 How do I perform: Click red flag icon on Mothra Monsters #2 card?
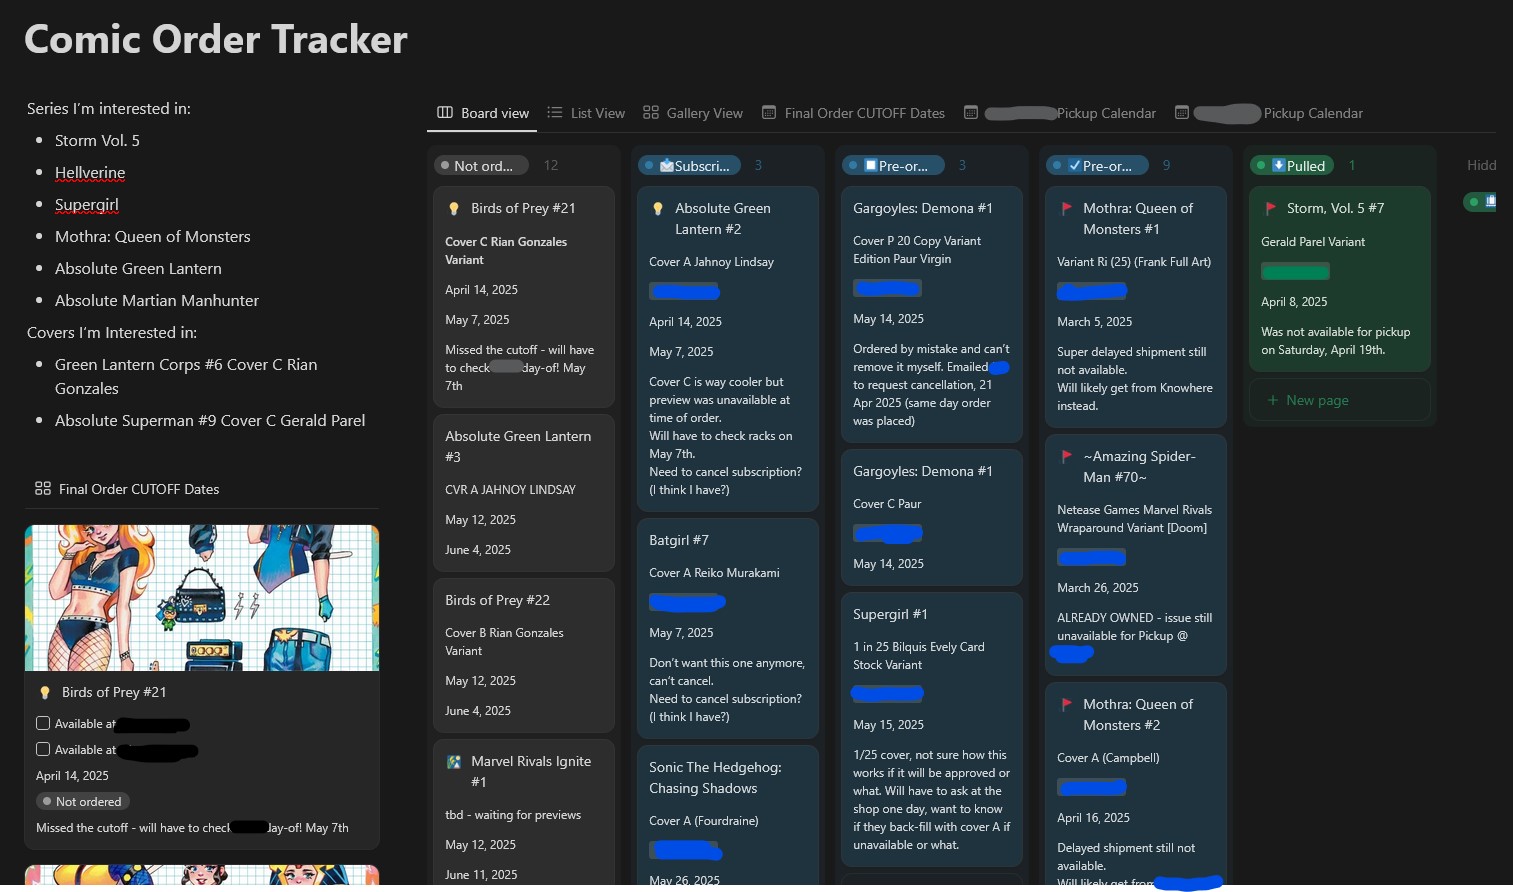click(x=1065, y=704)
